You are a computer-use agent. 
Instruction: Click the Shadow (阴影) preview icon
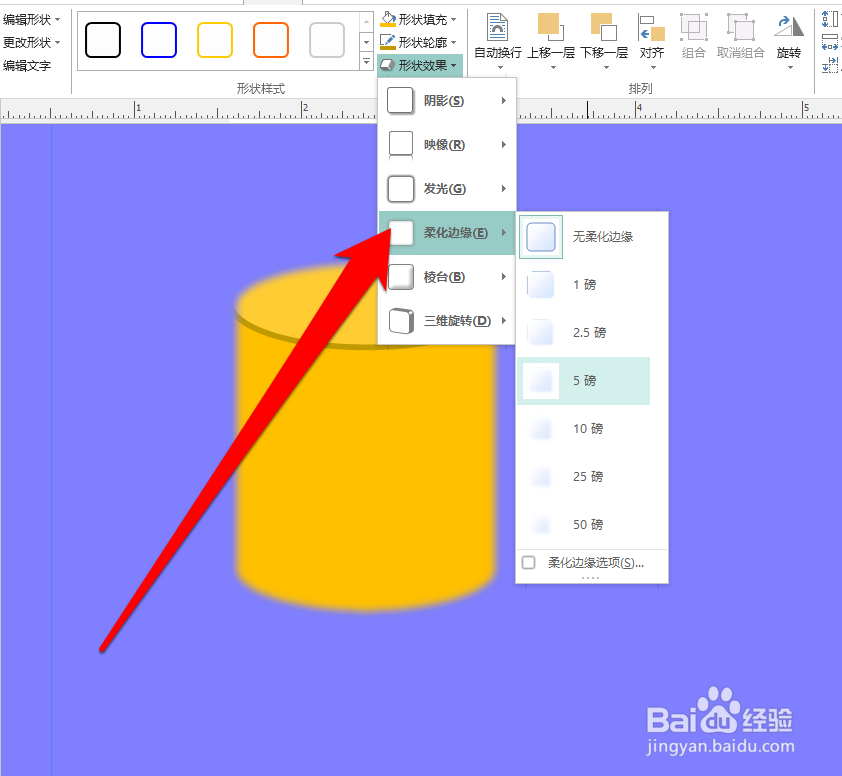point(401,101)
